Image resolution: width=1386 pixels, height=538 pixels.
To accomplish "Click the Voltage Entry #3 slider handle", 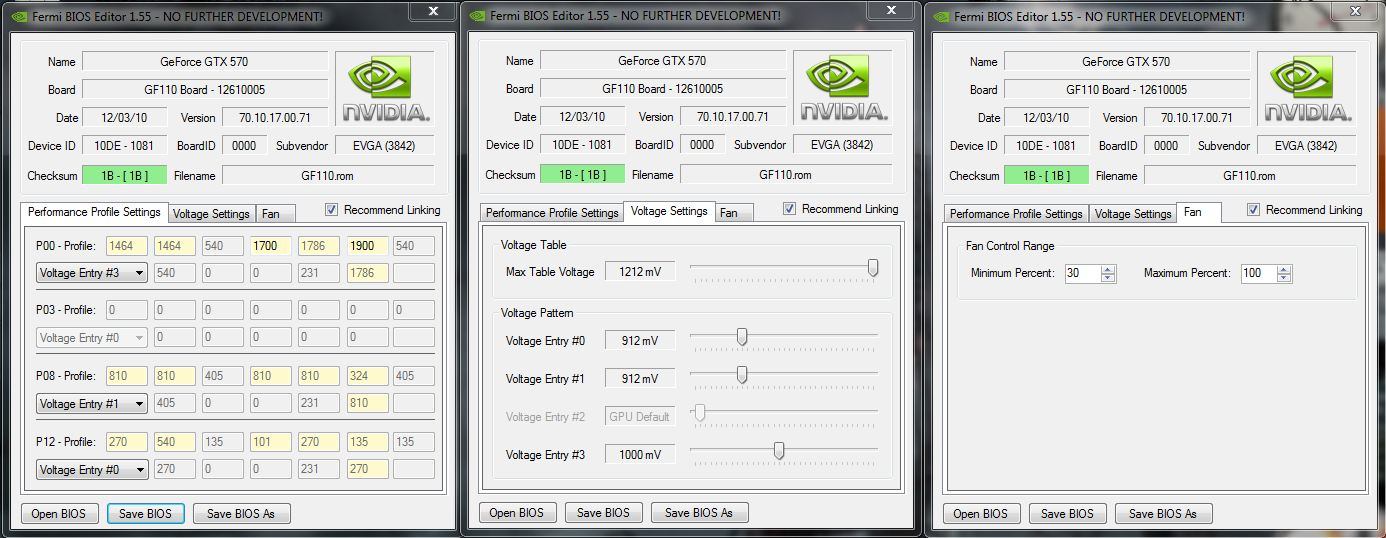I will [x=779, y=451].
